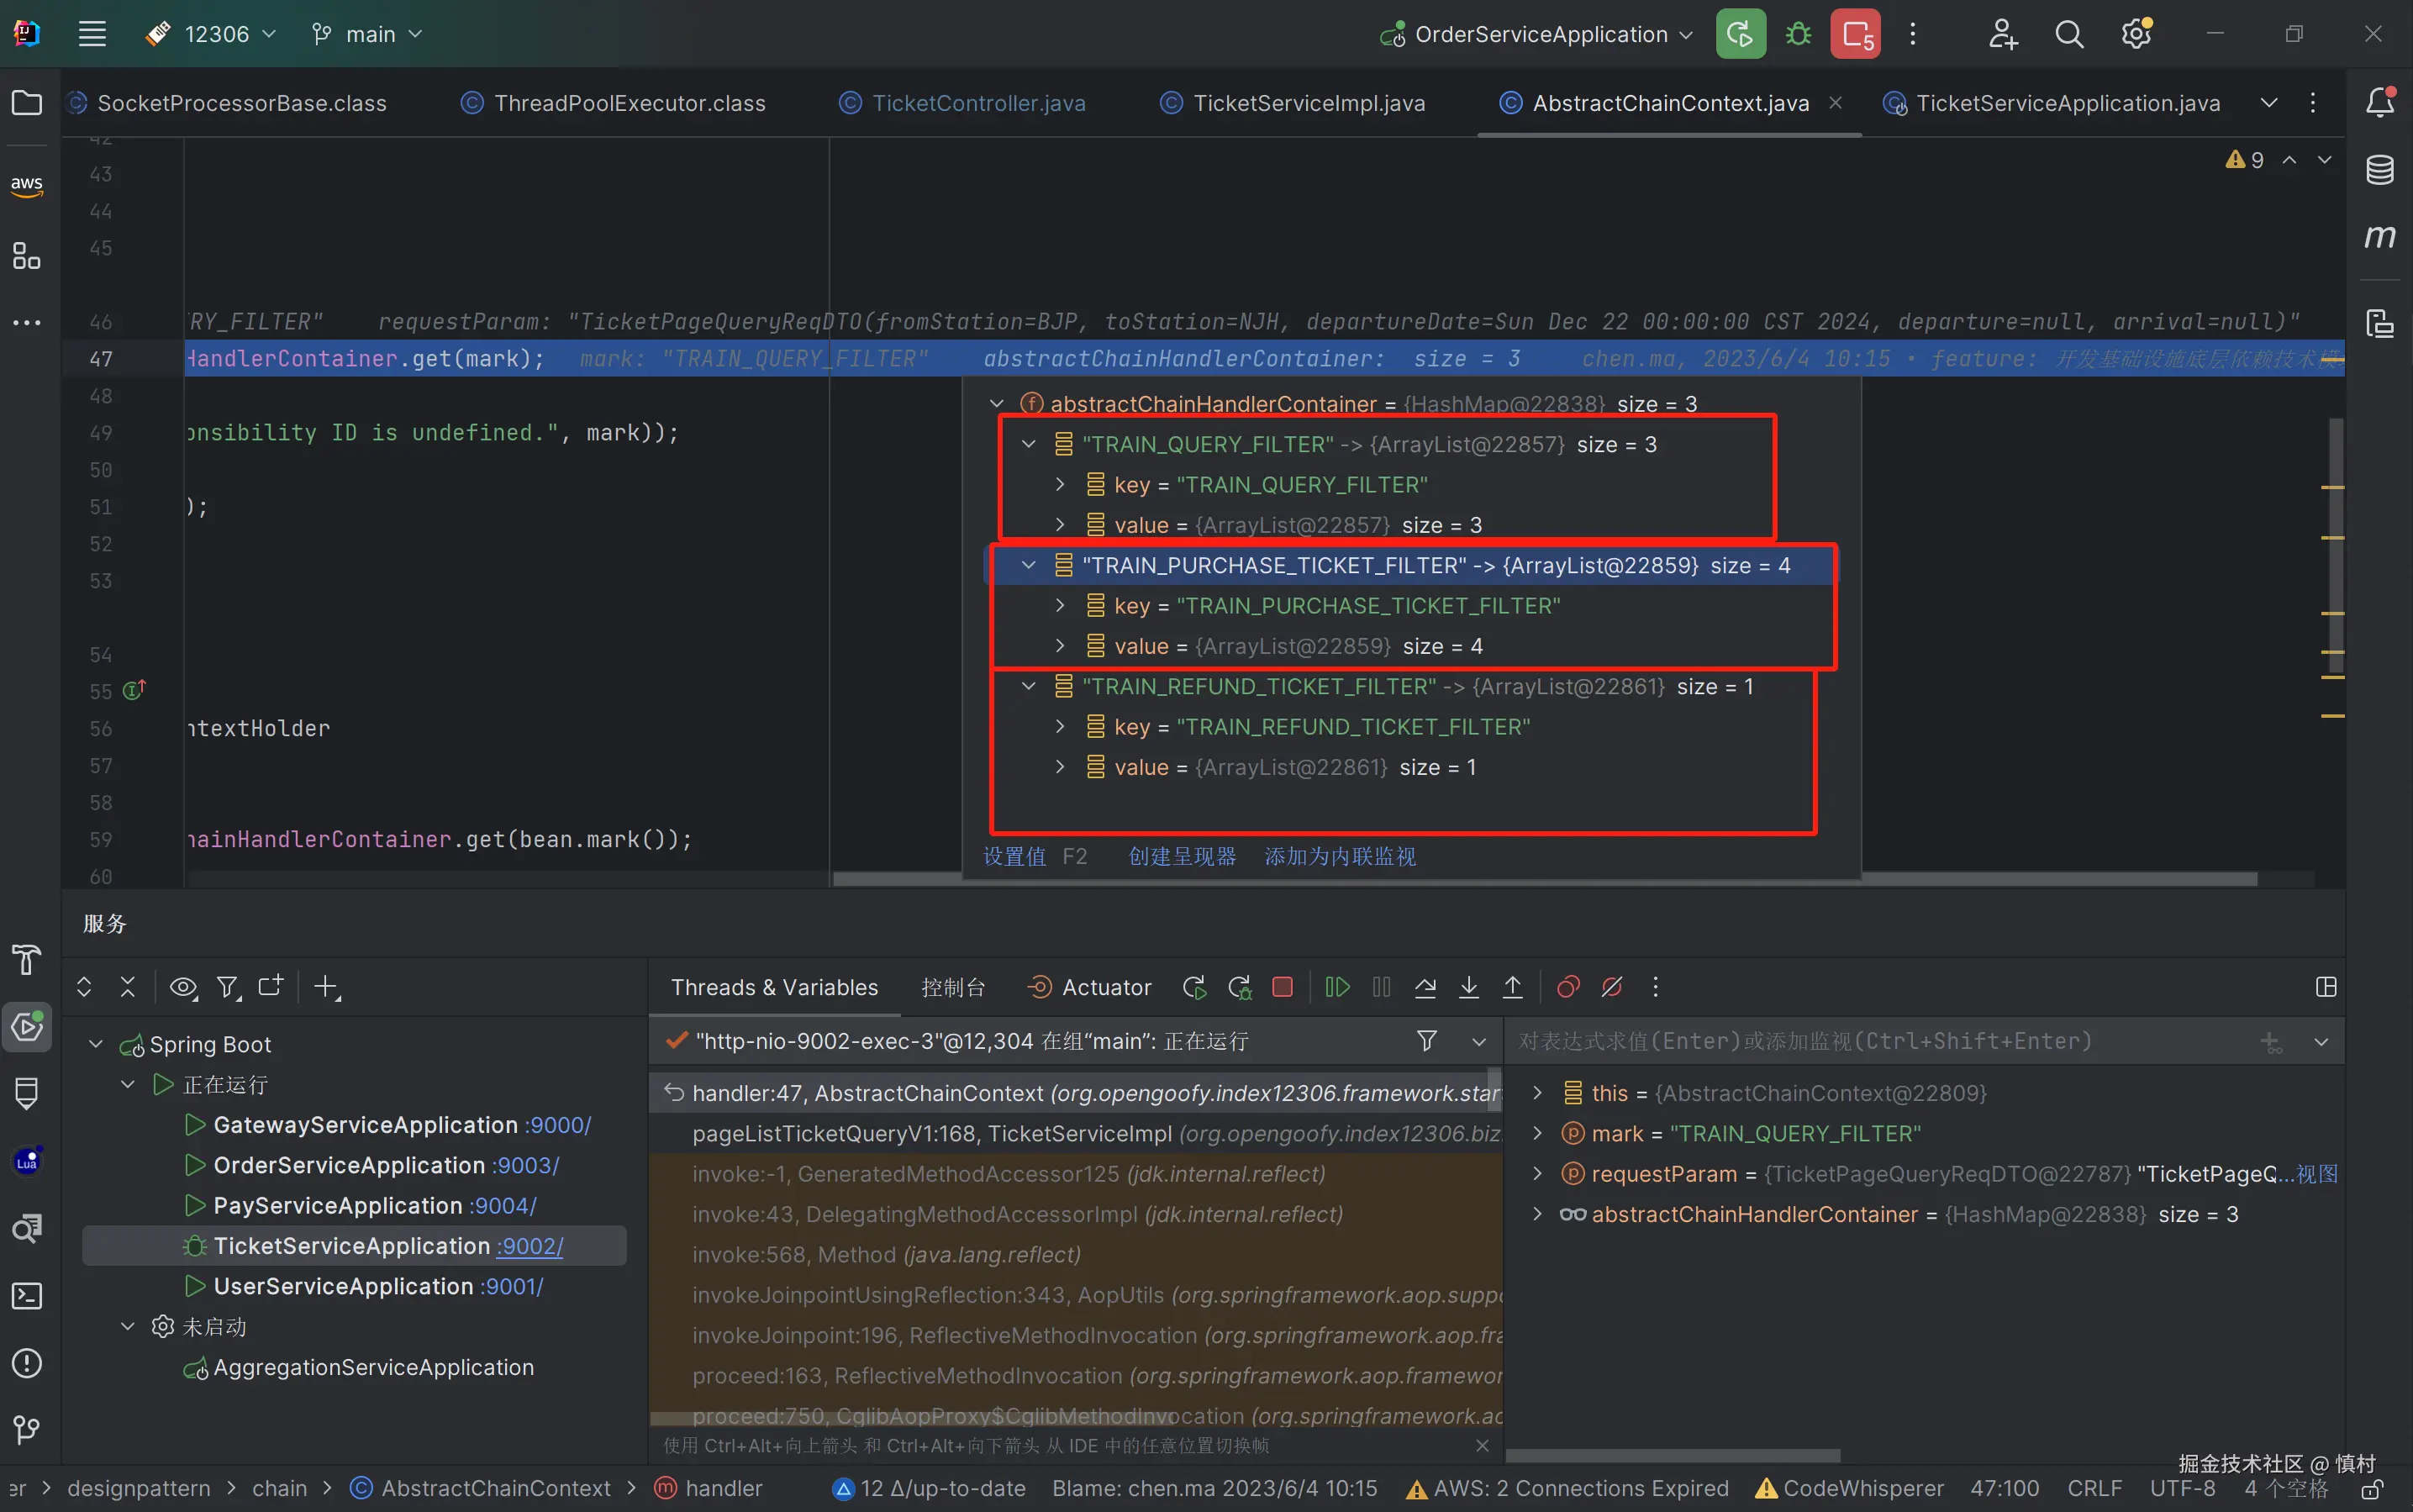Toggle the debugger layout settings icon
Image resolution: width=2413 pixels, height=1512 pixels.
[2325, 987]
